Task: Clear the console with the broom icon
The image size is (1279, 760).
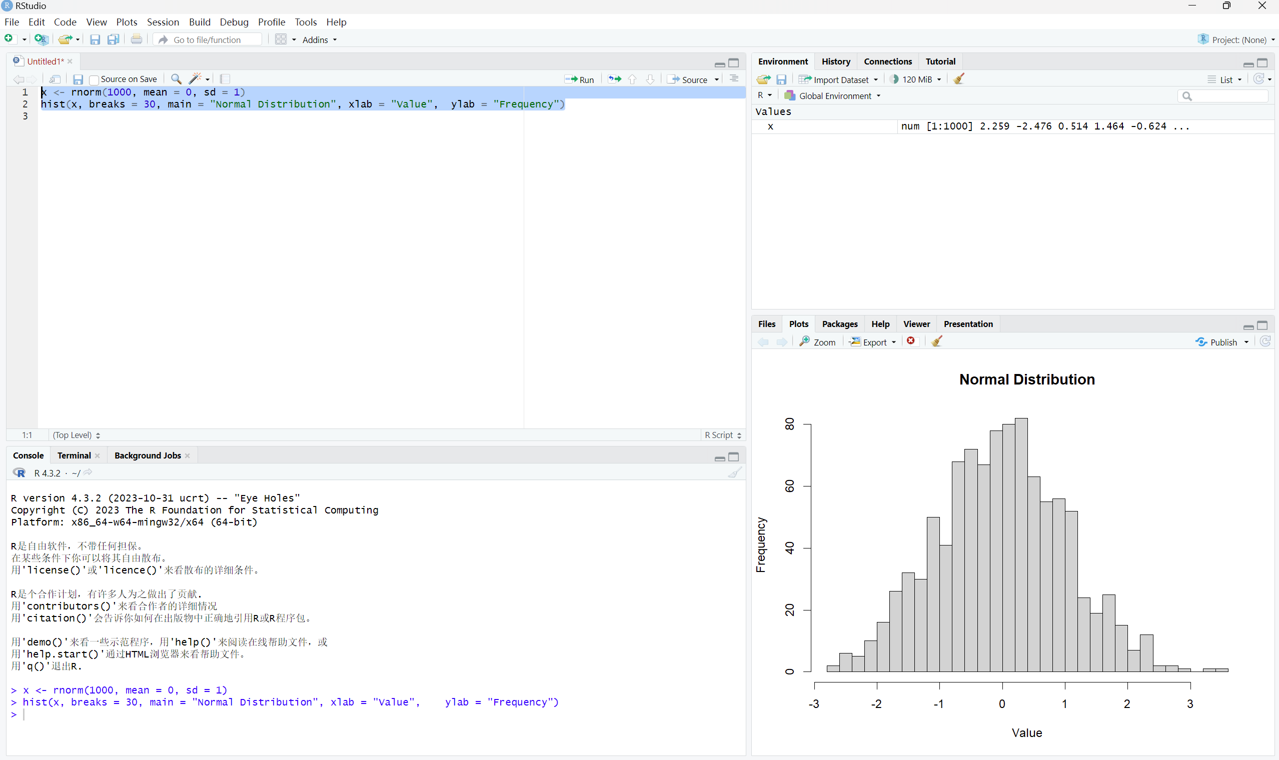Action: tap(735, 473)
